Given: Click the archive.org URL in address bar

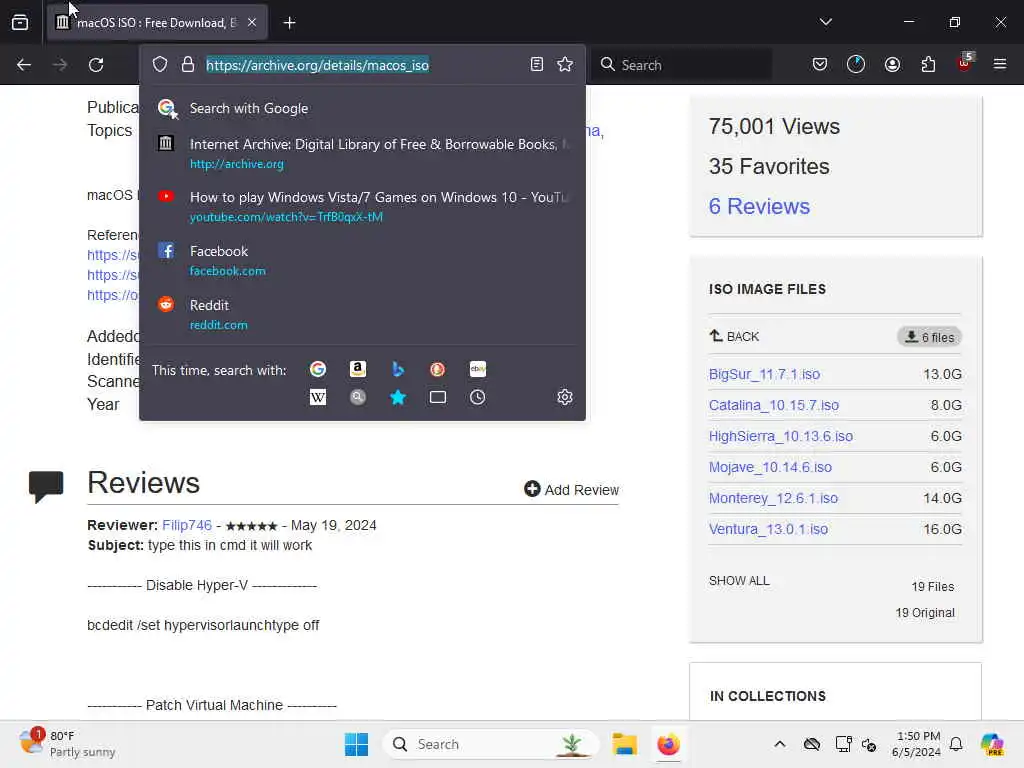Looking at the screenshot, I should pos(317,65).
